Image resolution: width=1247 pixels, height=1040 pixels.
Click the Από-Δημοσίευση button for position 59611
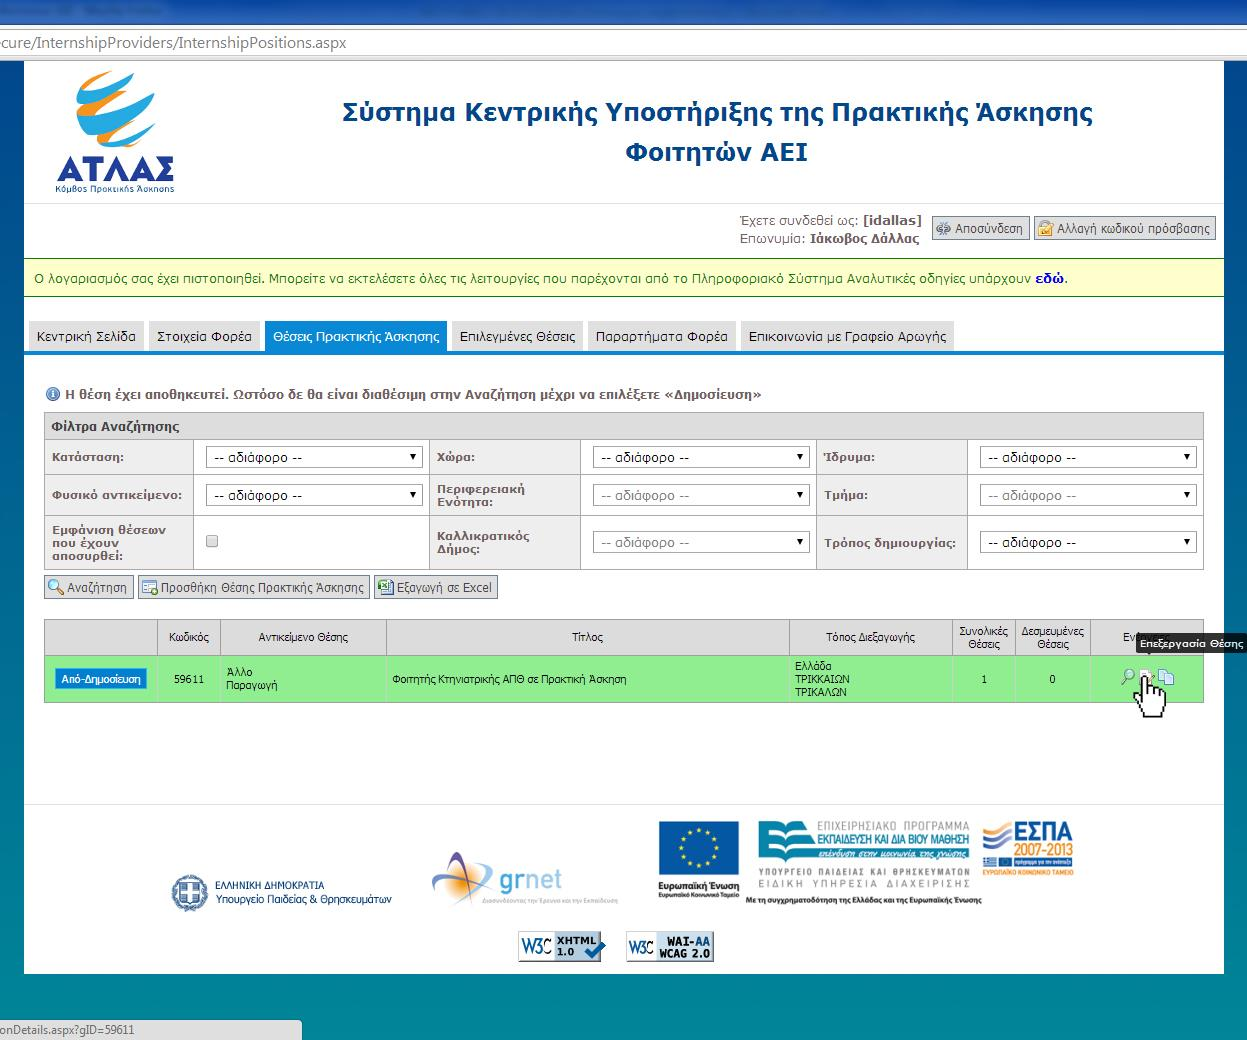[101, 679]
